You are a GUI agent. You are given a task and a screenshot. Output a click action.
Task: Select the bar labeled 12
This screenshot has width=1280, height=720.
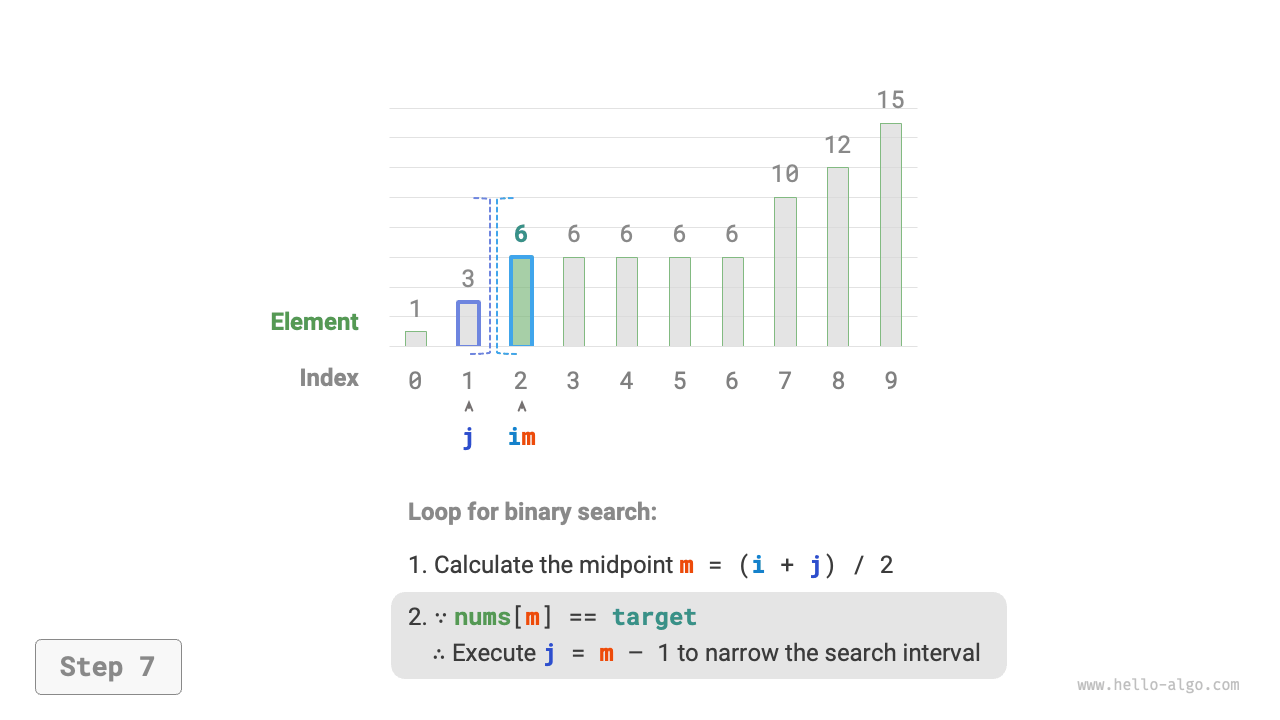[838, 257]
